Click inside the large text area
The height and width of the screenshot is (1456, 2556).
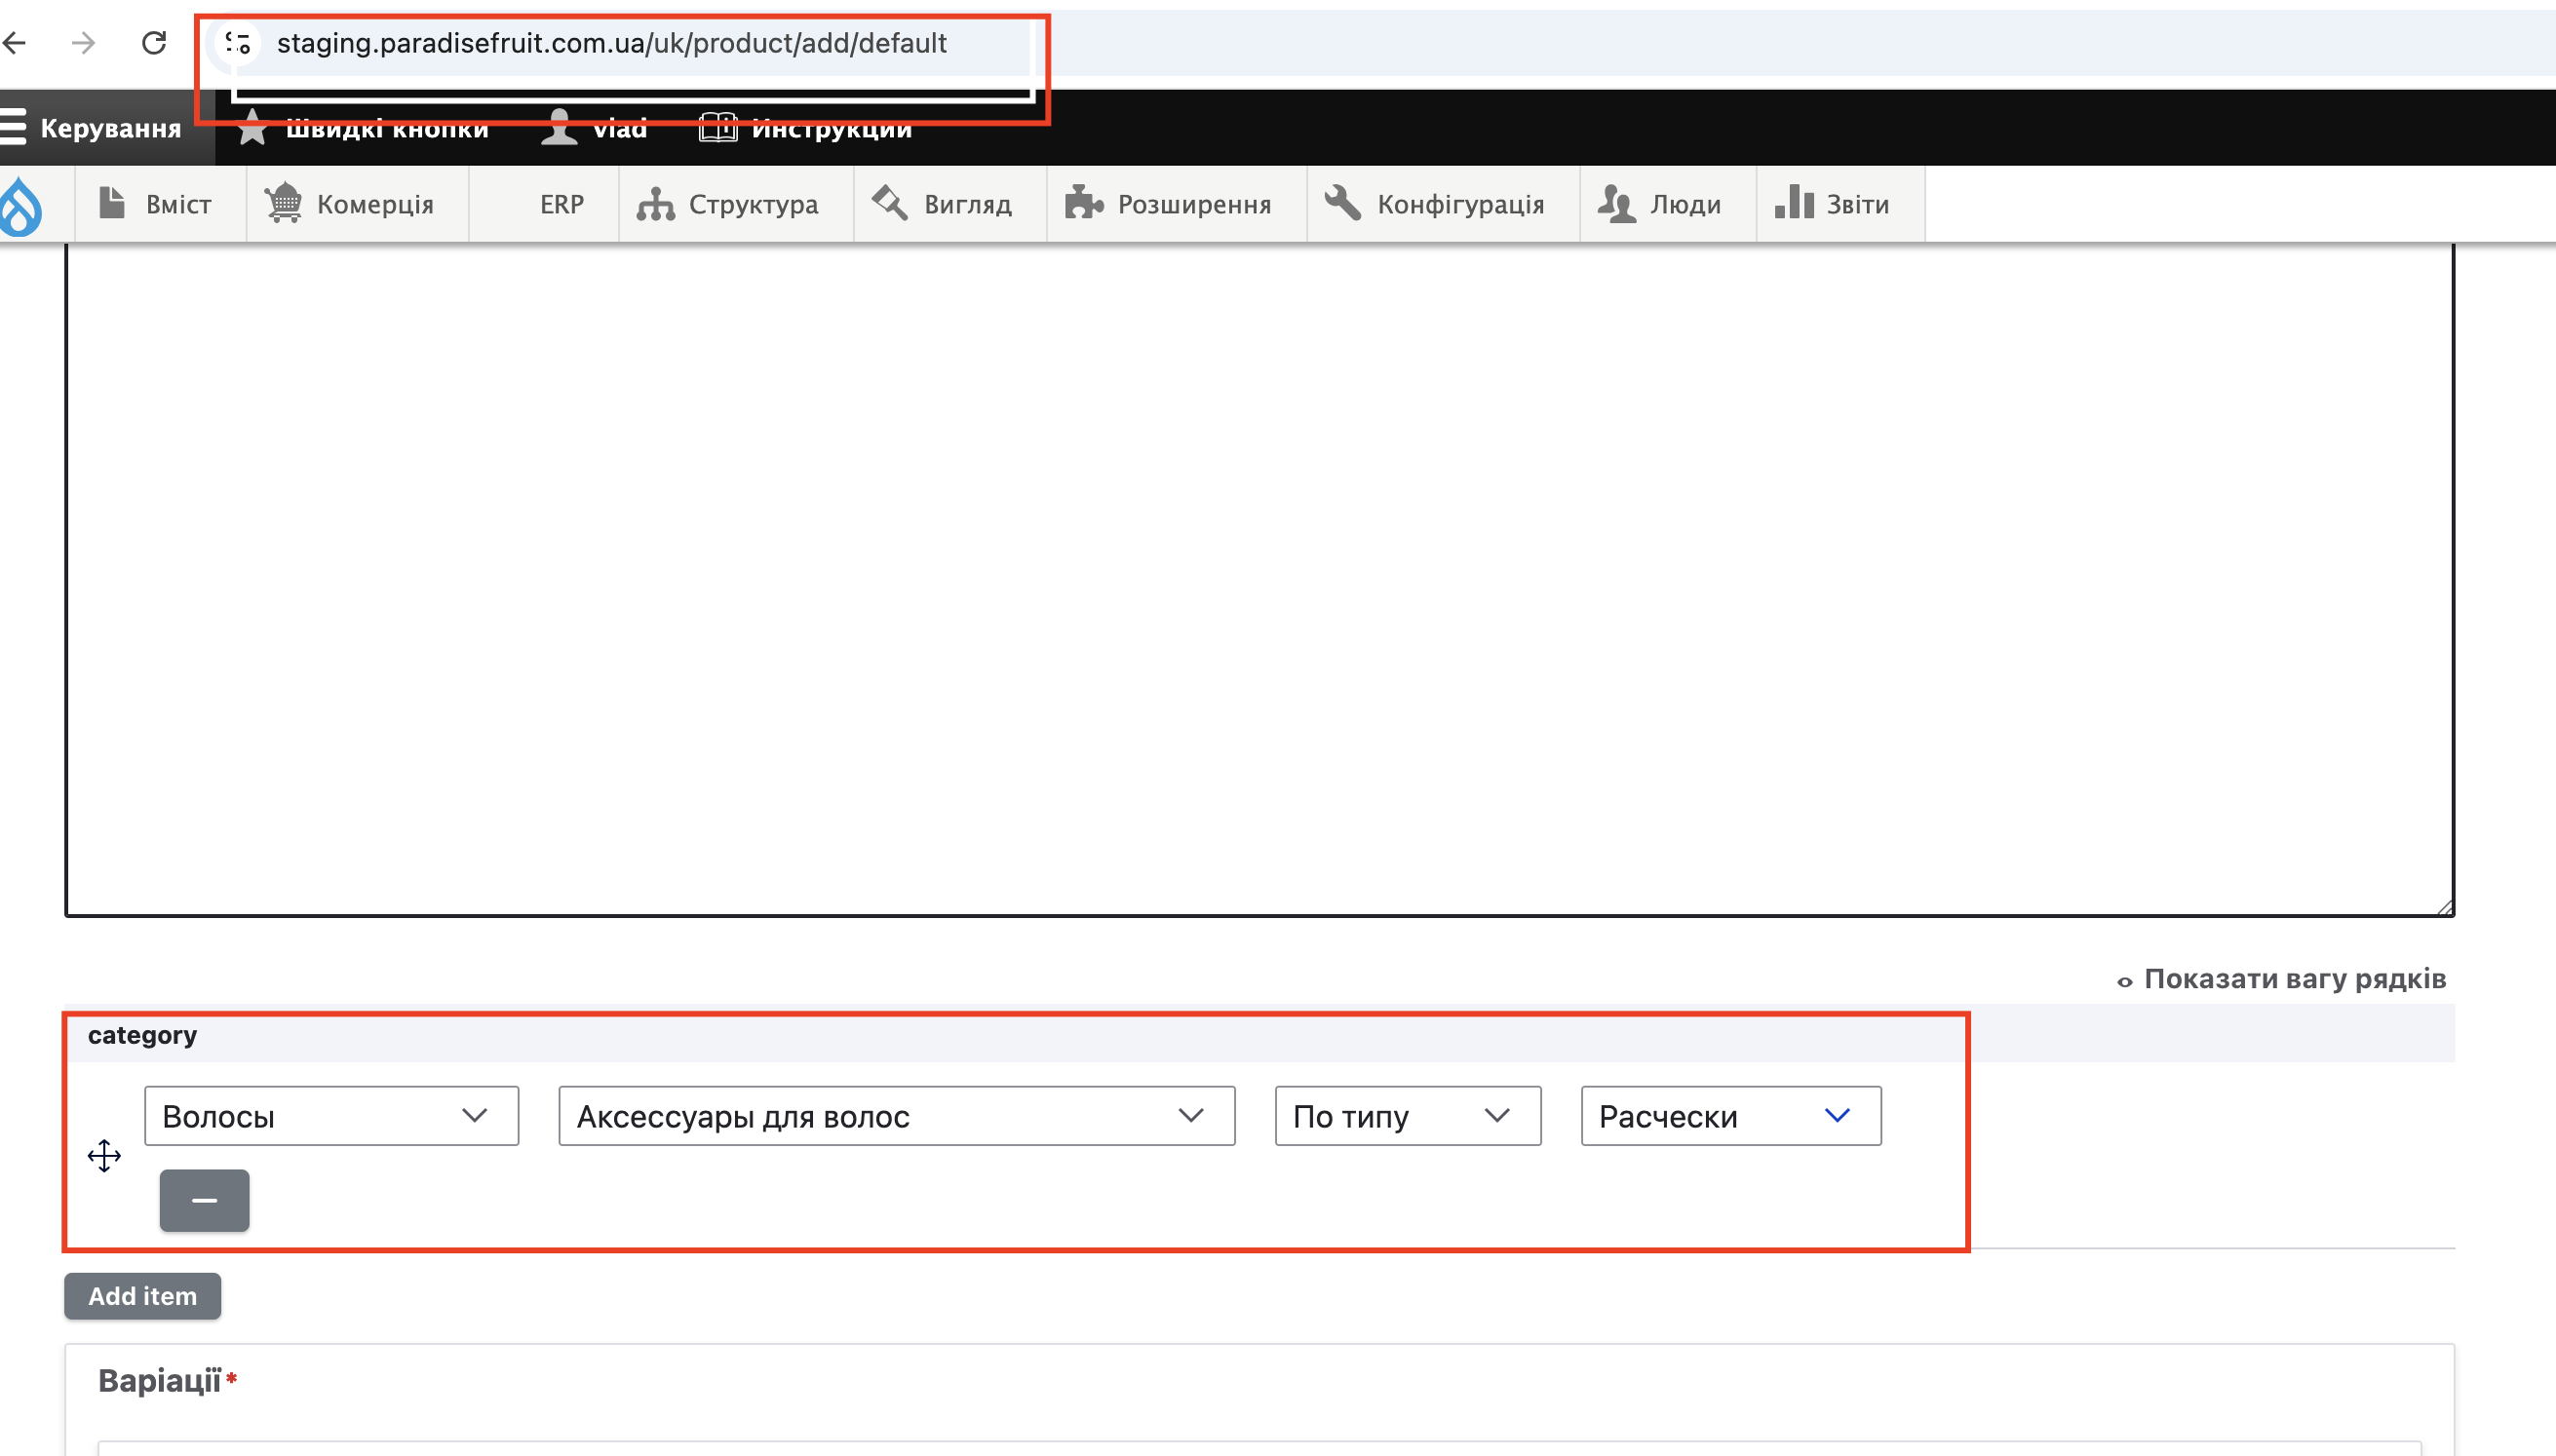pyautogui.click(x=1260, y=580)
